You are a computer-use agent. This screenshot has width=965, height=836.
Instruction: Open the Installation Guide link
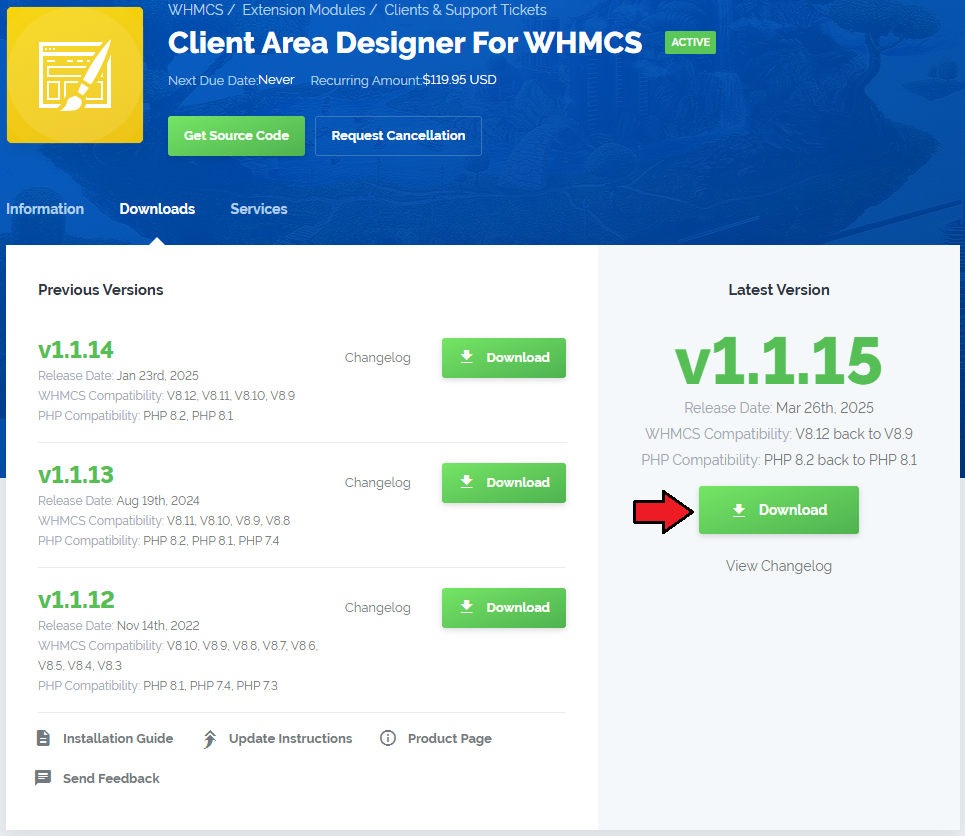(x=118, y=738)
